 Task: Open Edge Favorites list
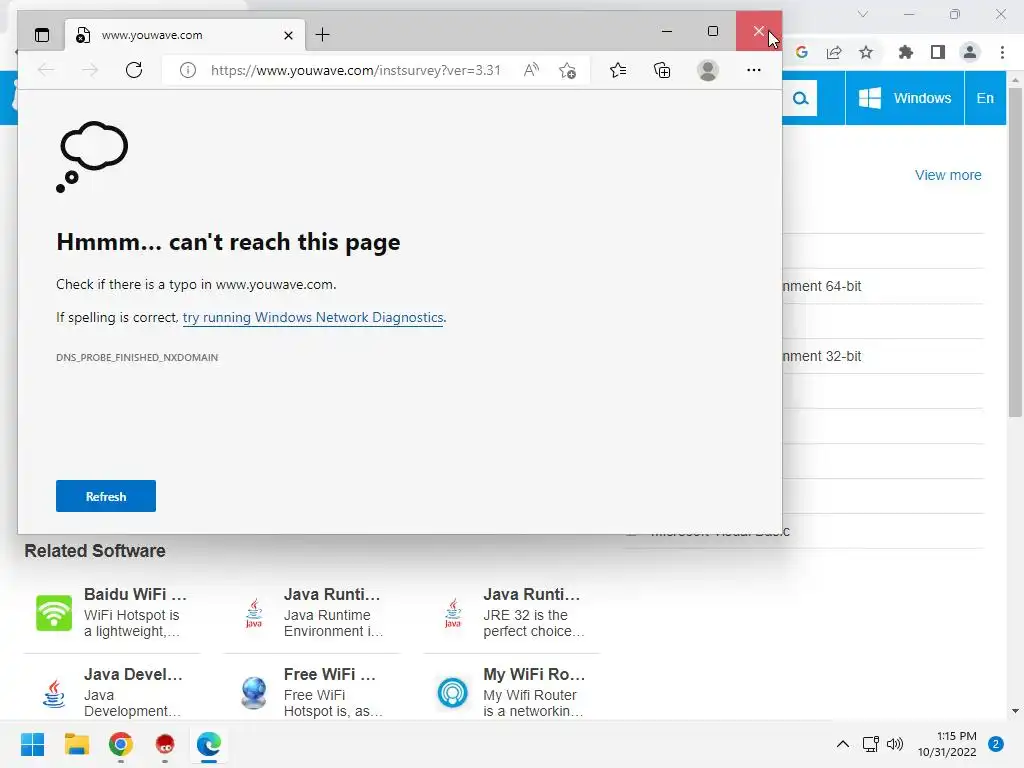pyautogui.click(x=618, y=70)
